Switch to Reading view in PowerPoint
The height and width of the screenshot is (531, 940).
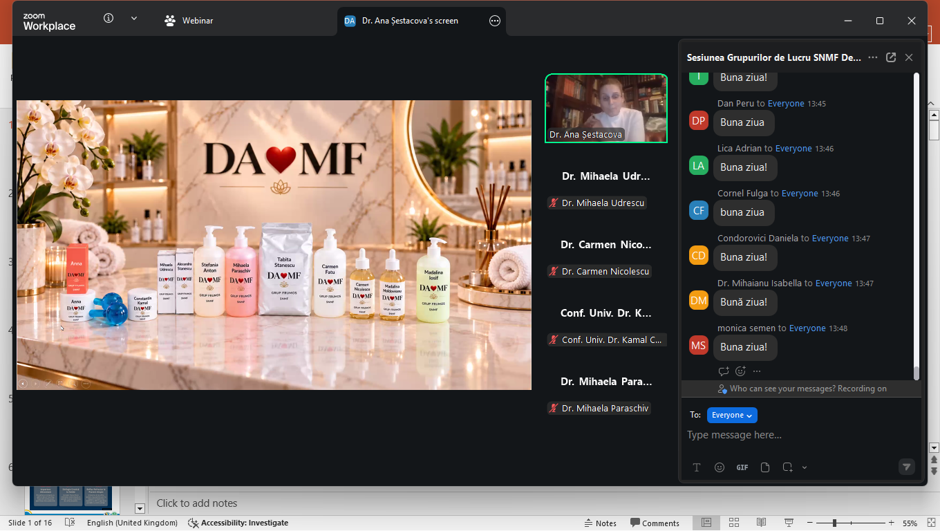point(761,523)
